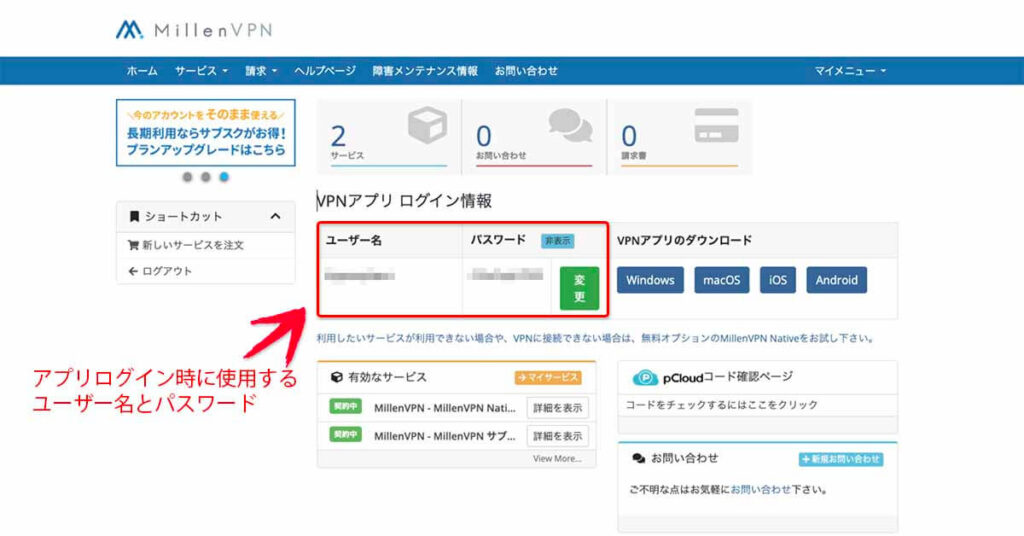Click the pCloud logo icon
The width and height of the screenshot is (1024, 536).
[x=645, y=377]
